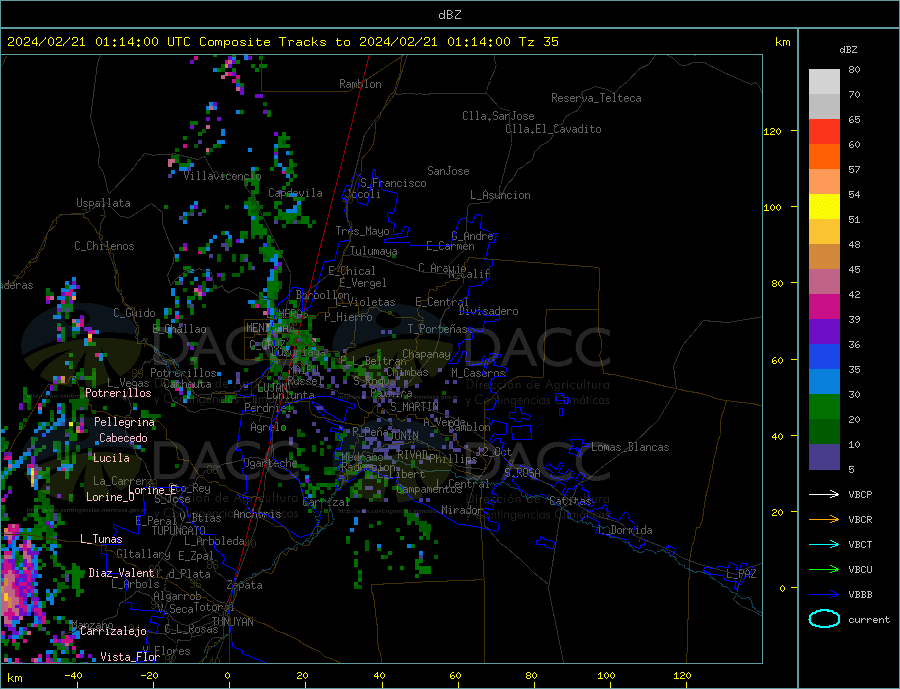This screenshot has width=900, height=689.
Task: Click the cyan 'current' ellipse in the legend
Action: 824,619
